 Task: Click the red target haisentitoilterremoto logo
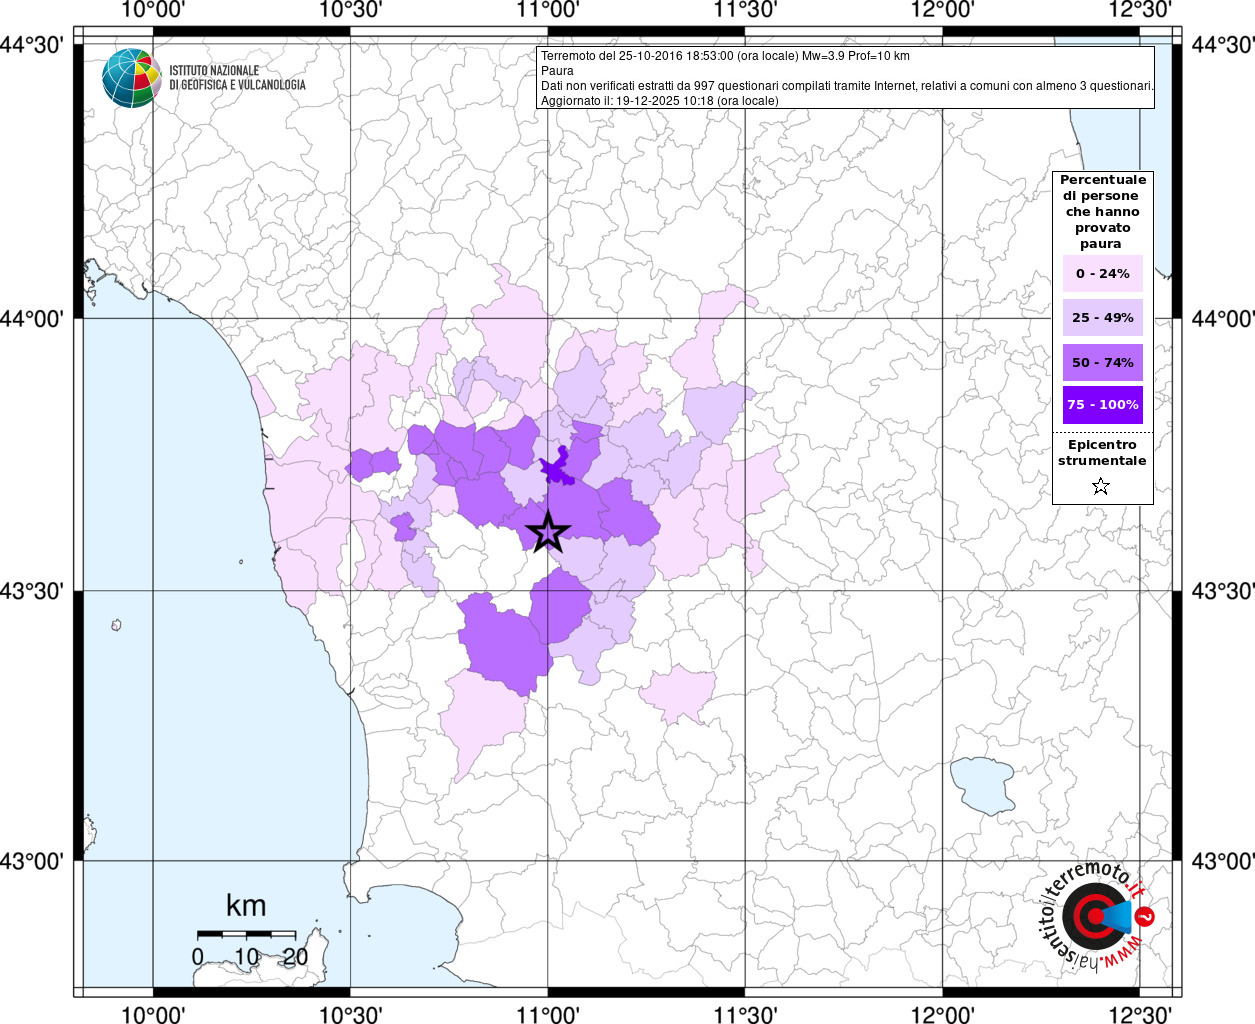coord(1091,916)
